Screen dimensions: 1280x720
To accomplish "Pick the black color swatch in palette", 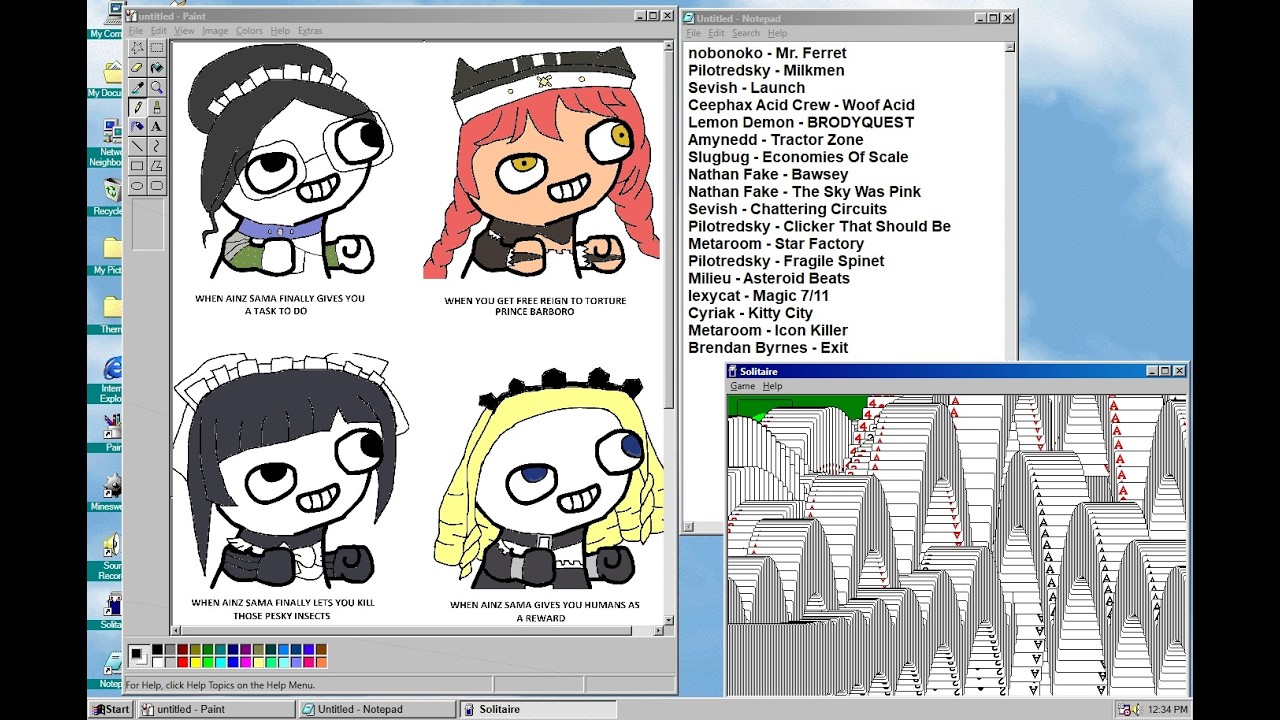I will [x=157, y=649].
